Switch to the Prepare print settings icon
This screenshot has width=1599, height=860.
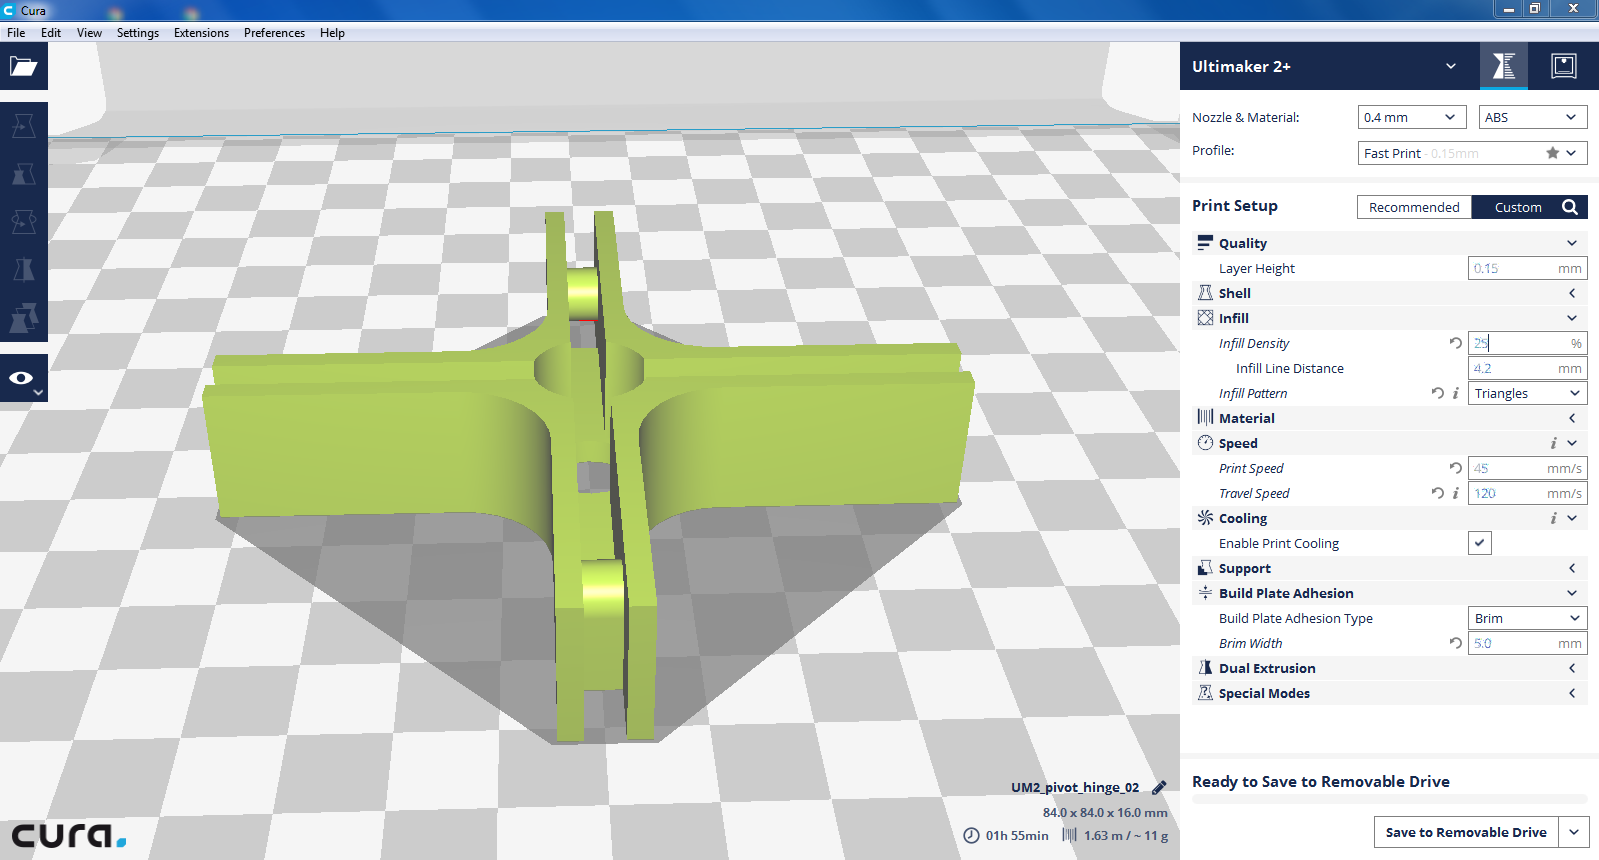coord(1504,66)
